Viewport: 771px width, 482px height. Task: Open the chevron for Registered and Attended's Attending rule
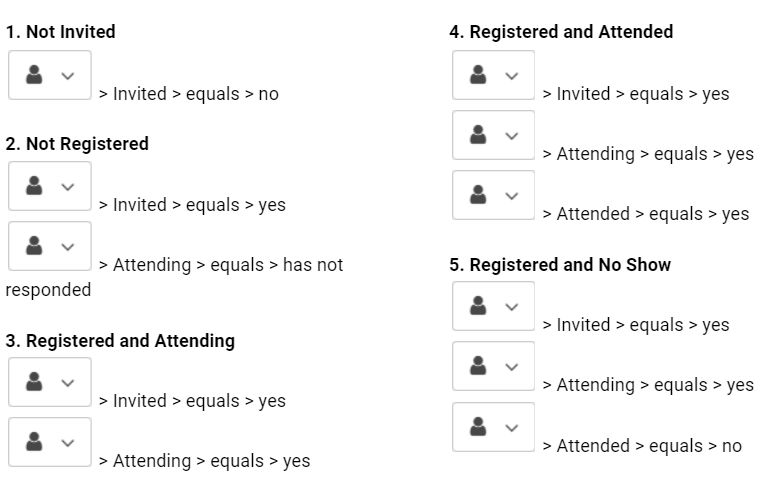512,136
